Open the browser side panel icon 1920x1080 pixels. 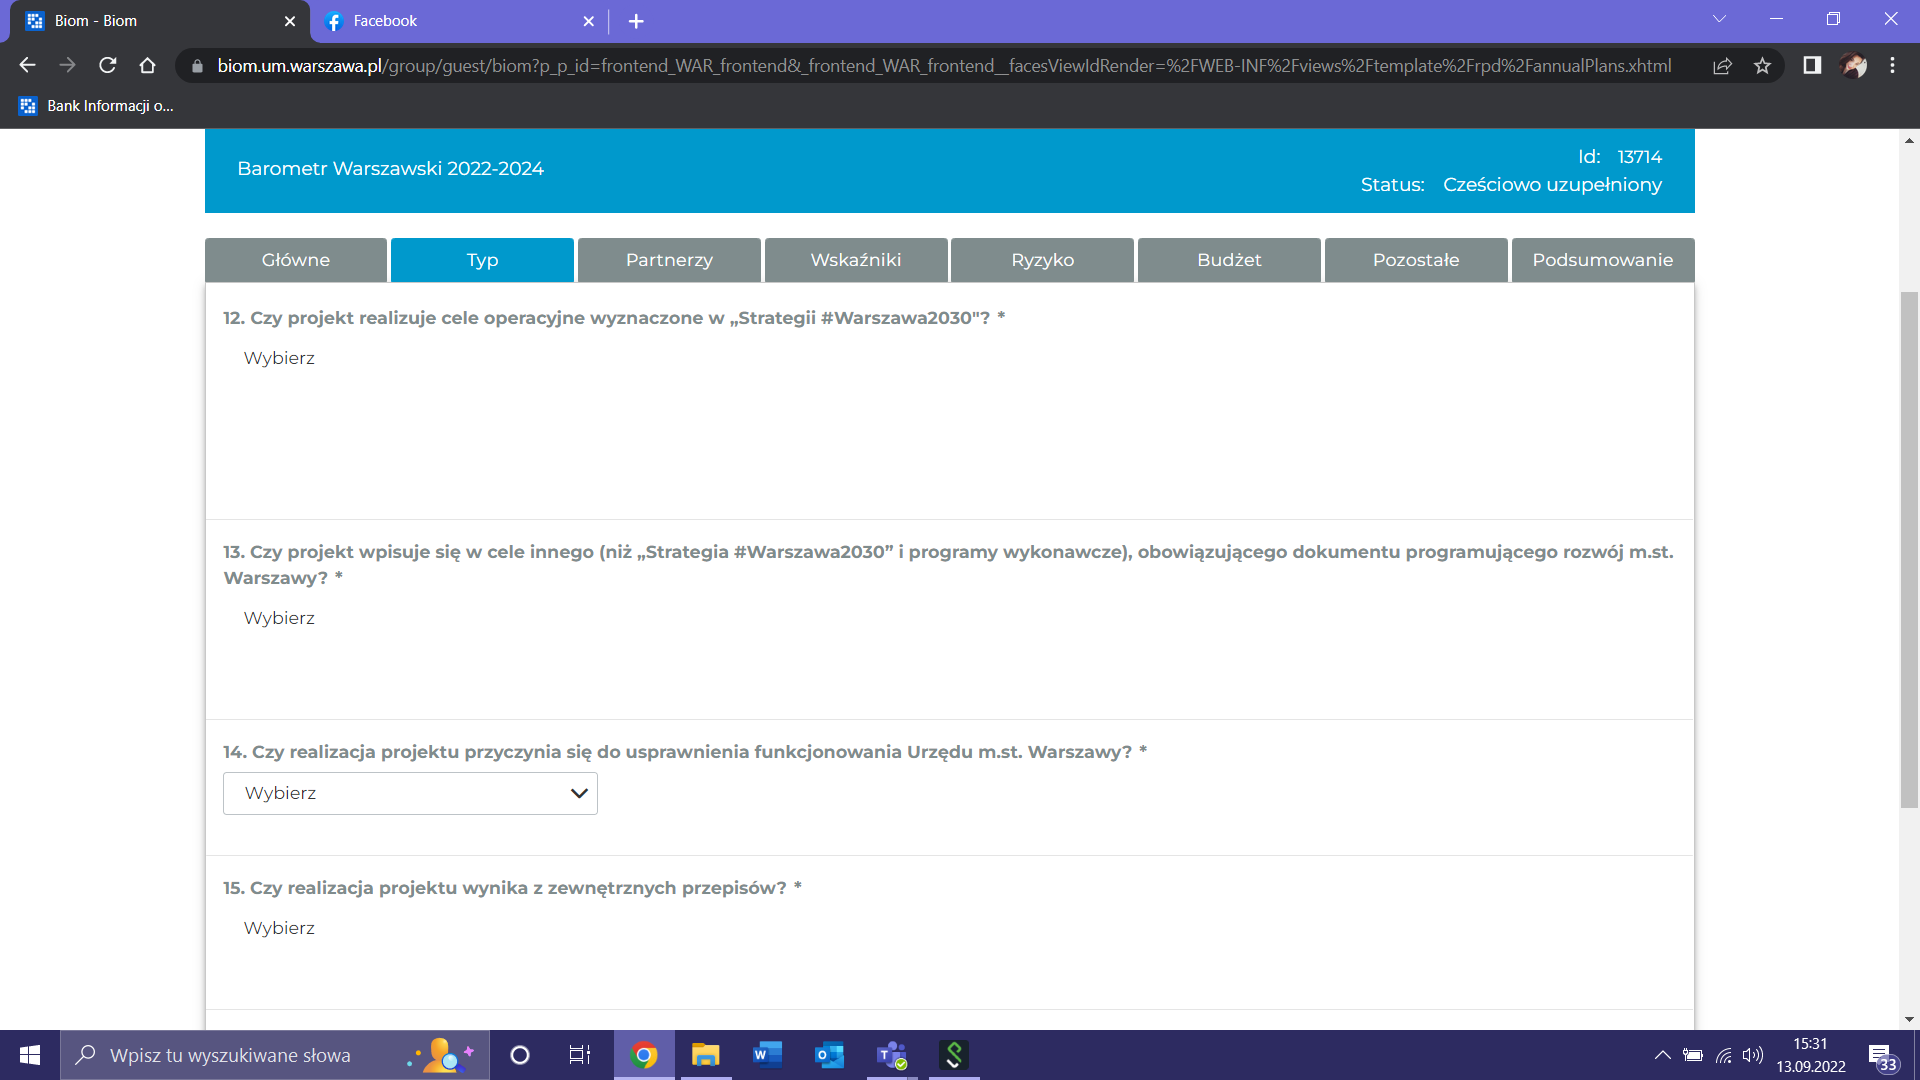click(1812, 66)
